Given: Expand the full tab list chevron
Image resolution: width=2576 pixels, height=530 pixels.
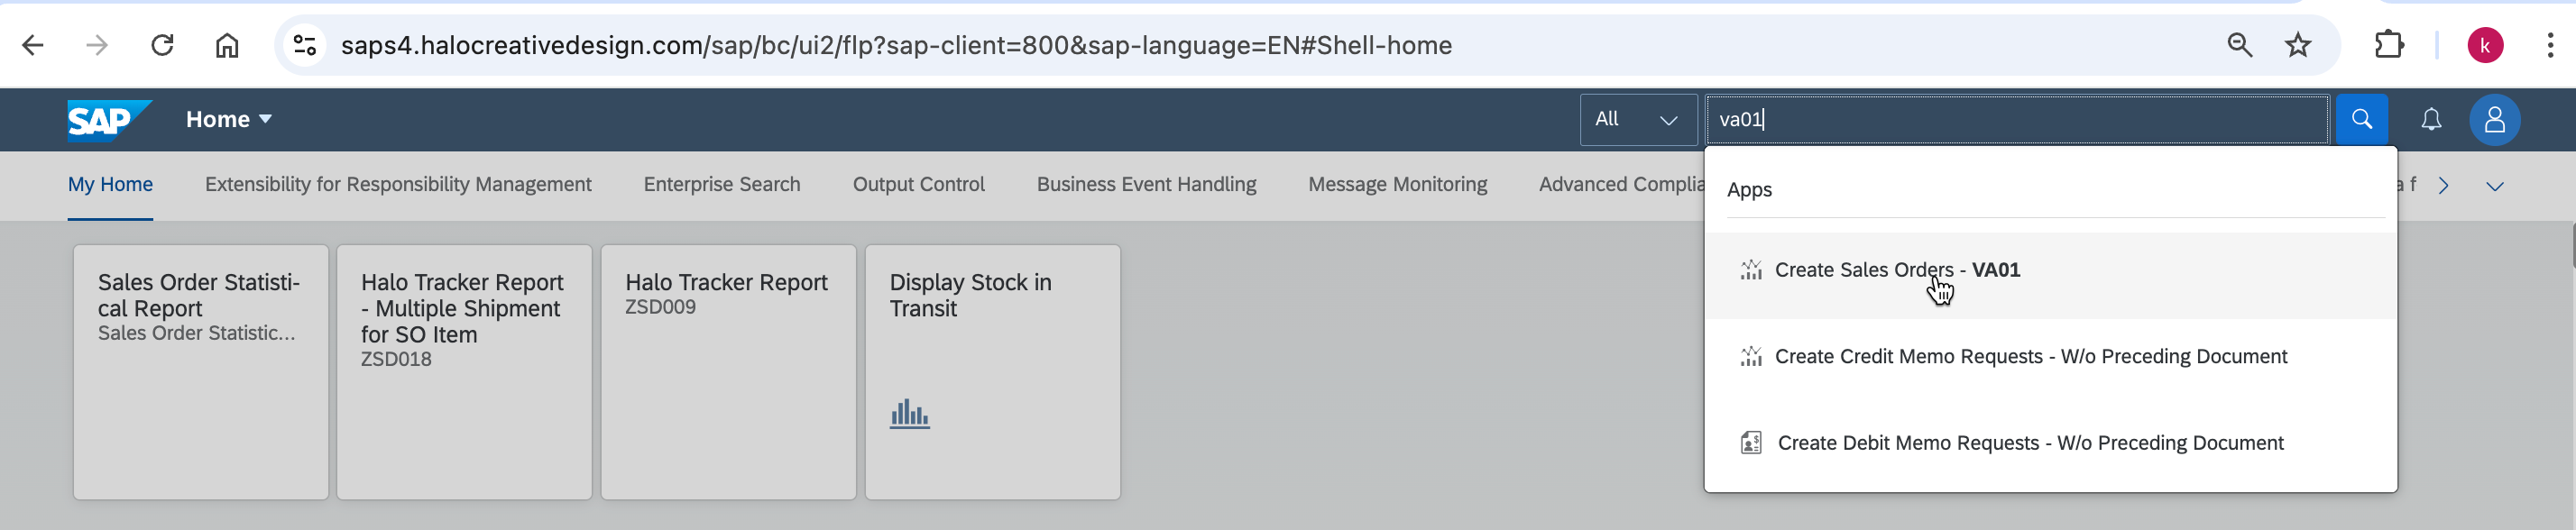Looking at the screenshot, I should pos(2494,186).
